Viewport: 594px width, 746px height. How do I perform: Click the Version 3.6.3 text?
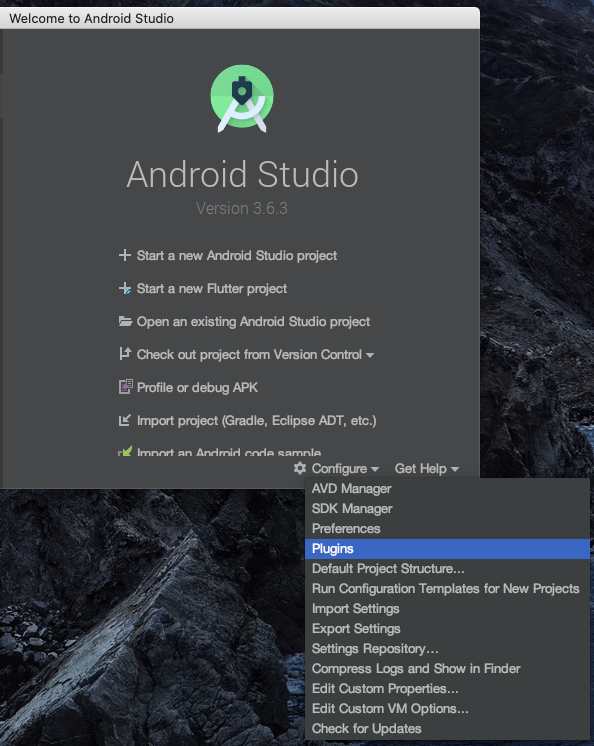point(242,208)
